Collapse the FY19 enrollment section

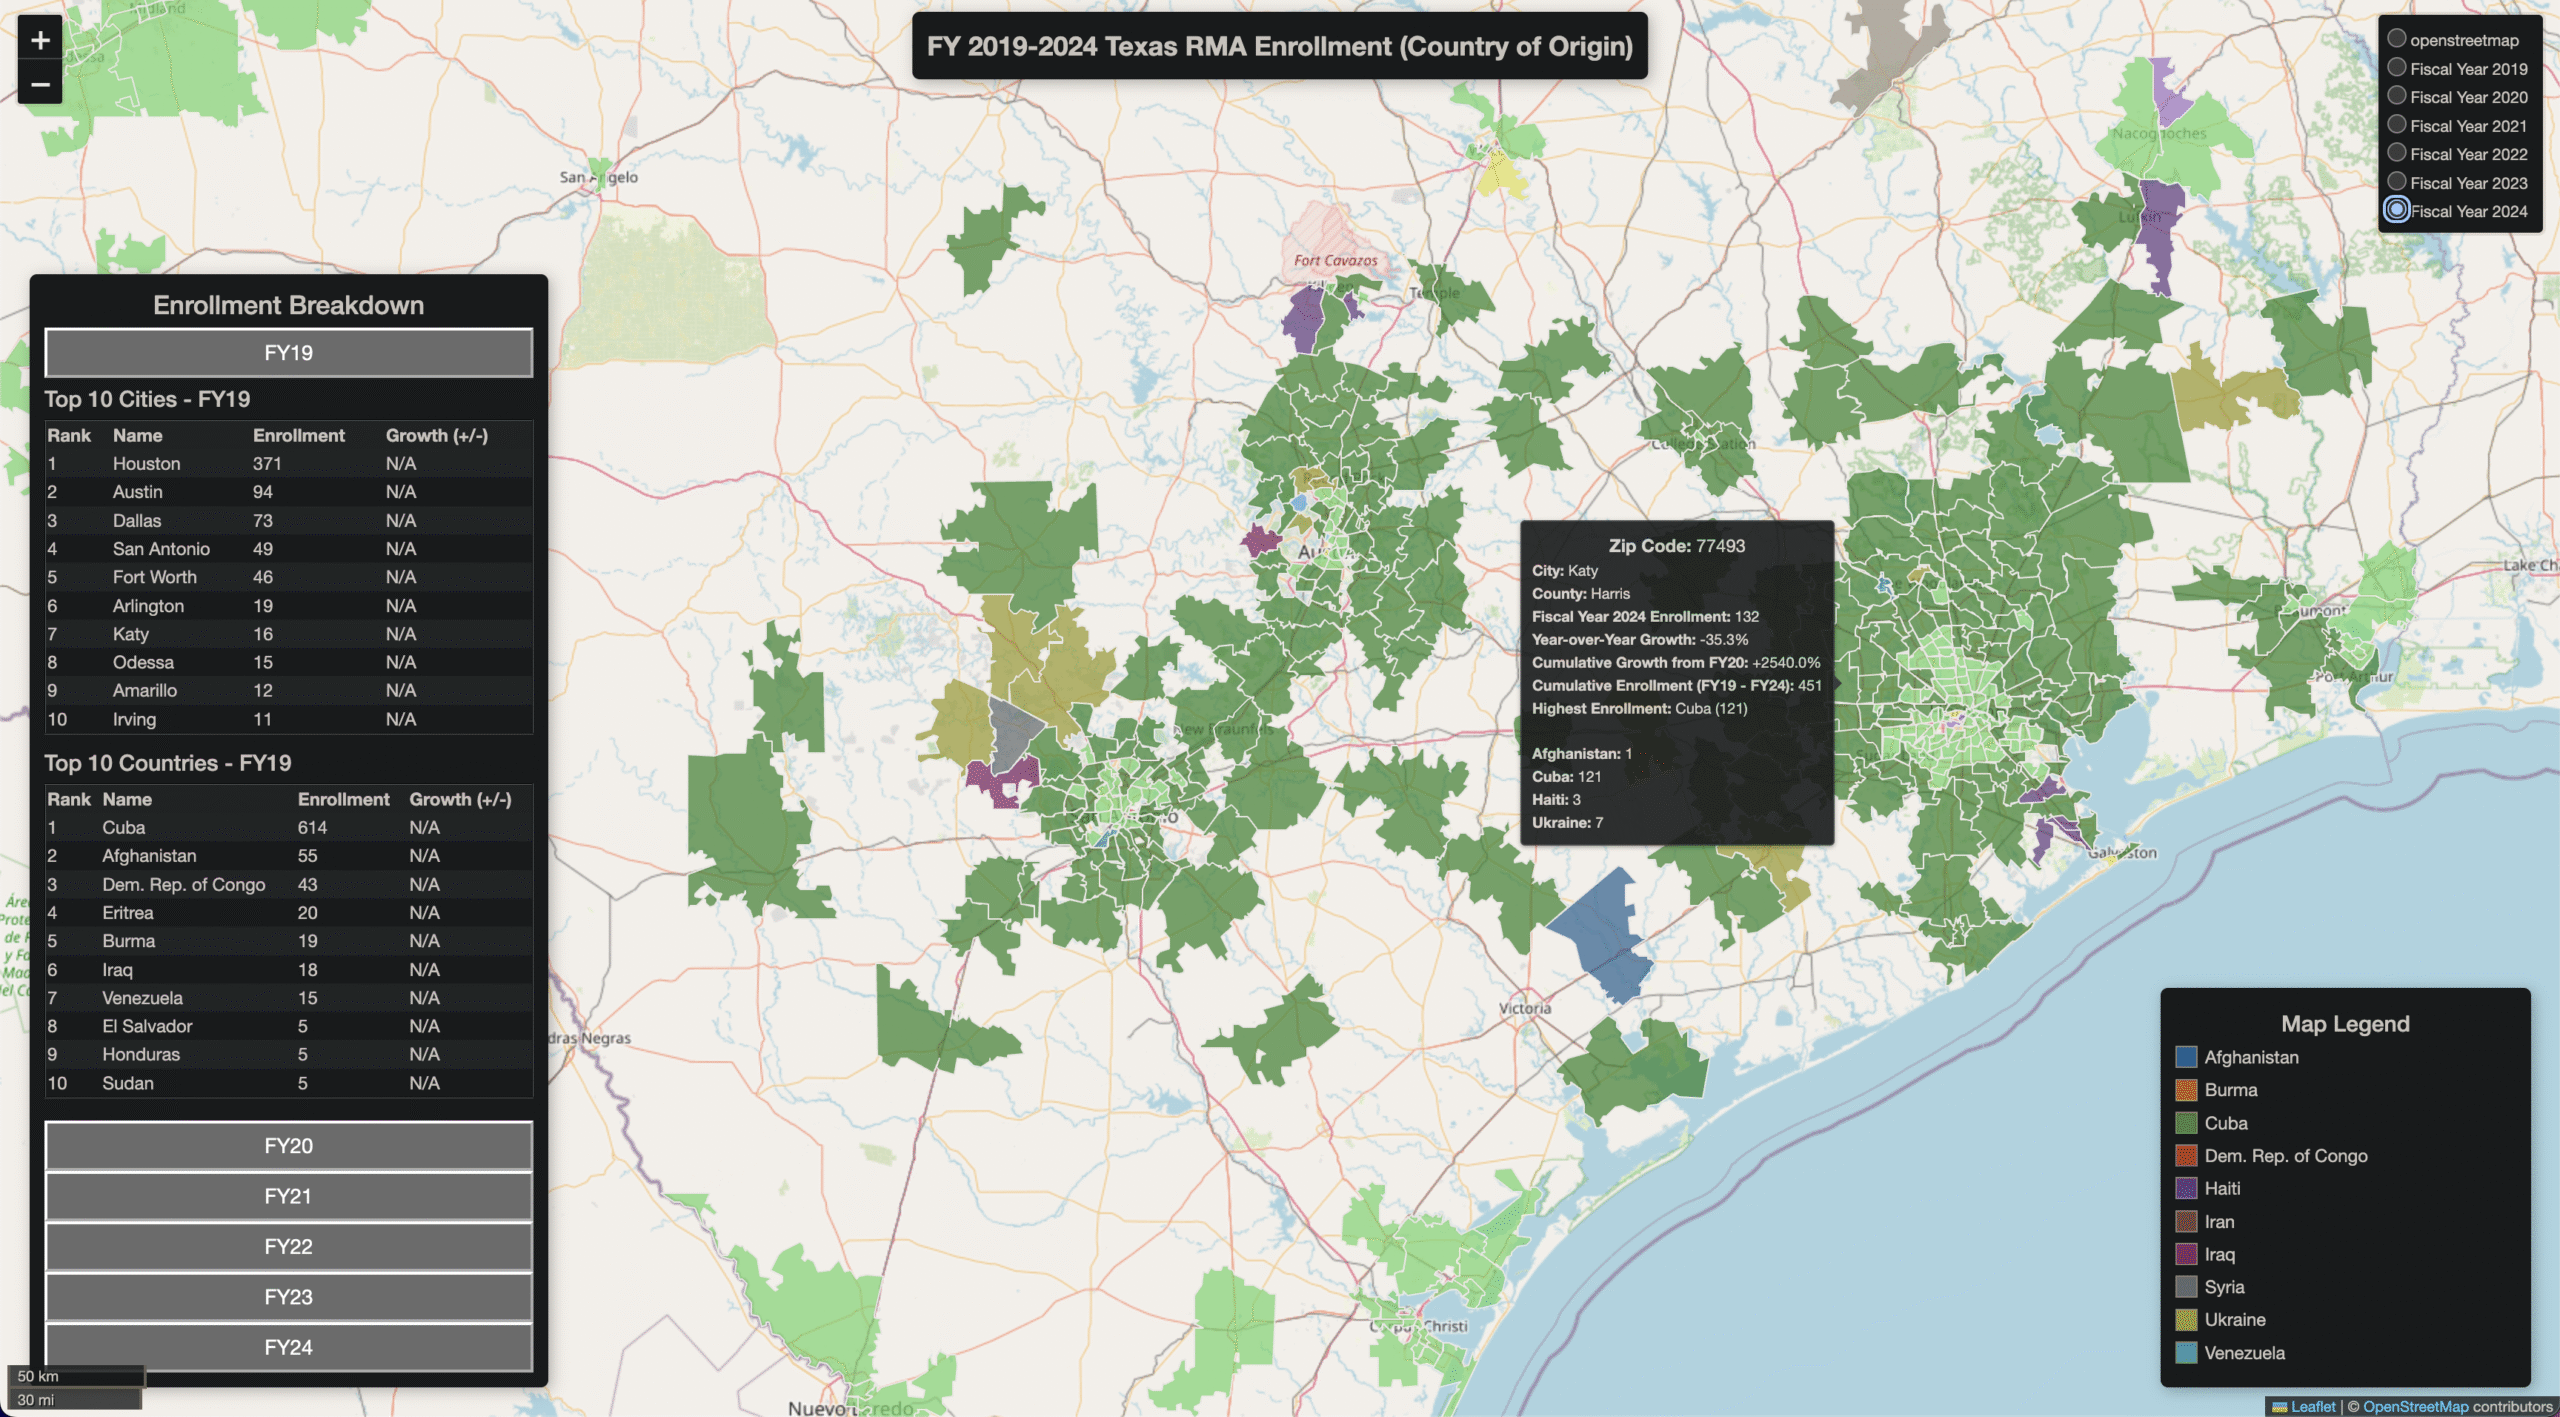point(288,353)
